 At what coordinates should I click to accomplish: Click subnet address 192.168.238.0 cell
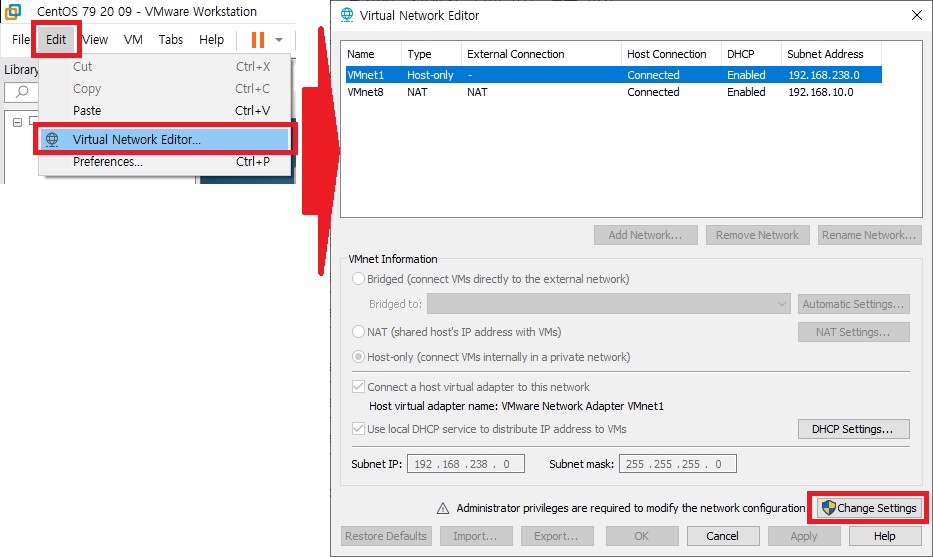click(x=824, y=75)
